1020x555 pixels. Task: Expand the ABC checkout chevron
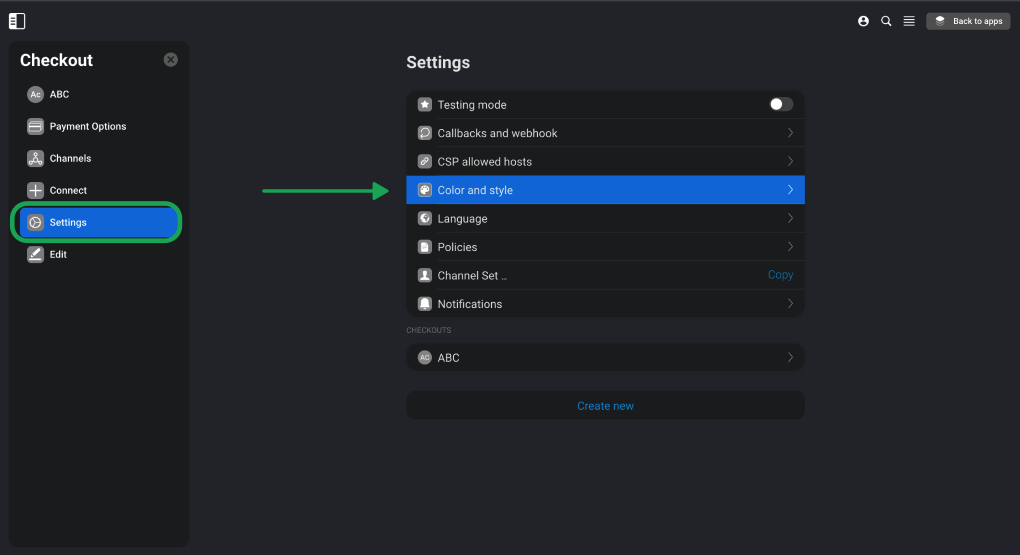coord(790,357)
